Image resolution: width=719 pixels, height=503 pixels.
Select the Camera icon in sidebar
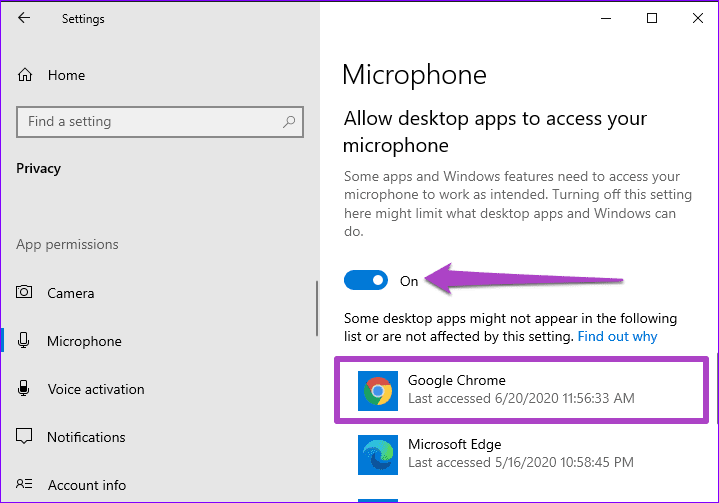pos(24,293)
